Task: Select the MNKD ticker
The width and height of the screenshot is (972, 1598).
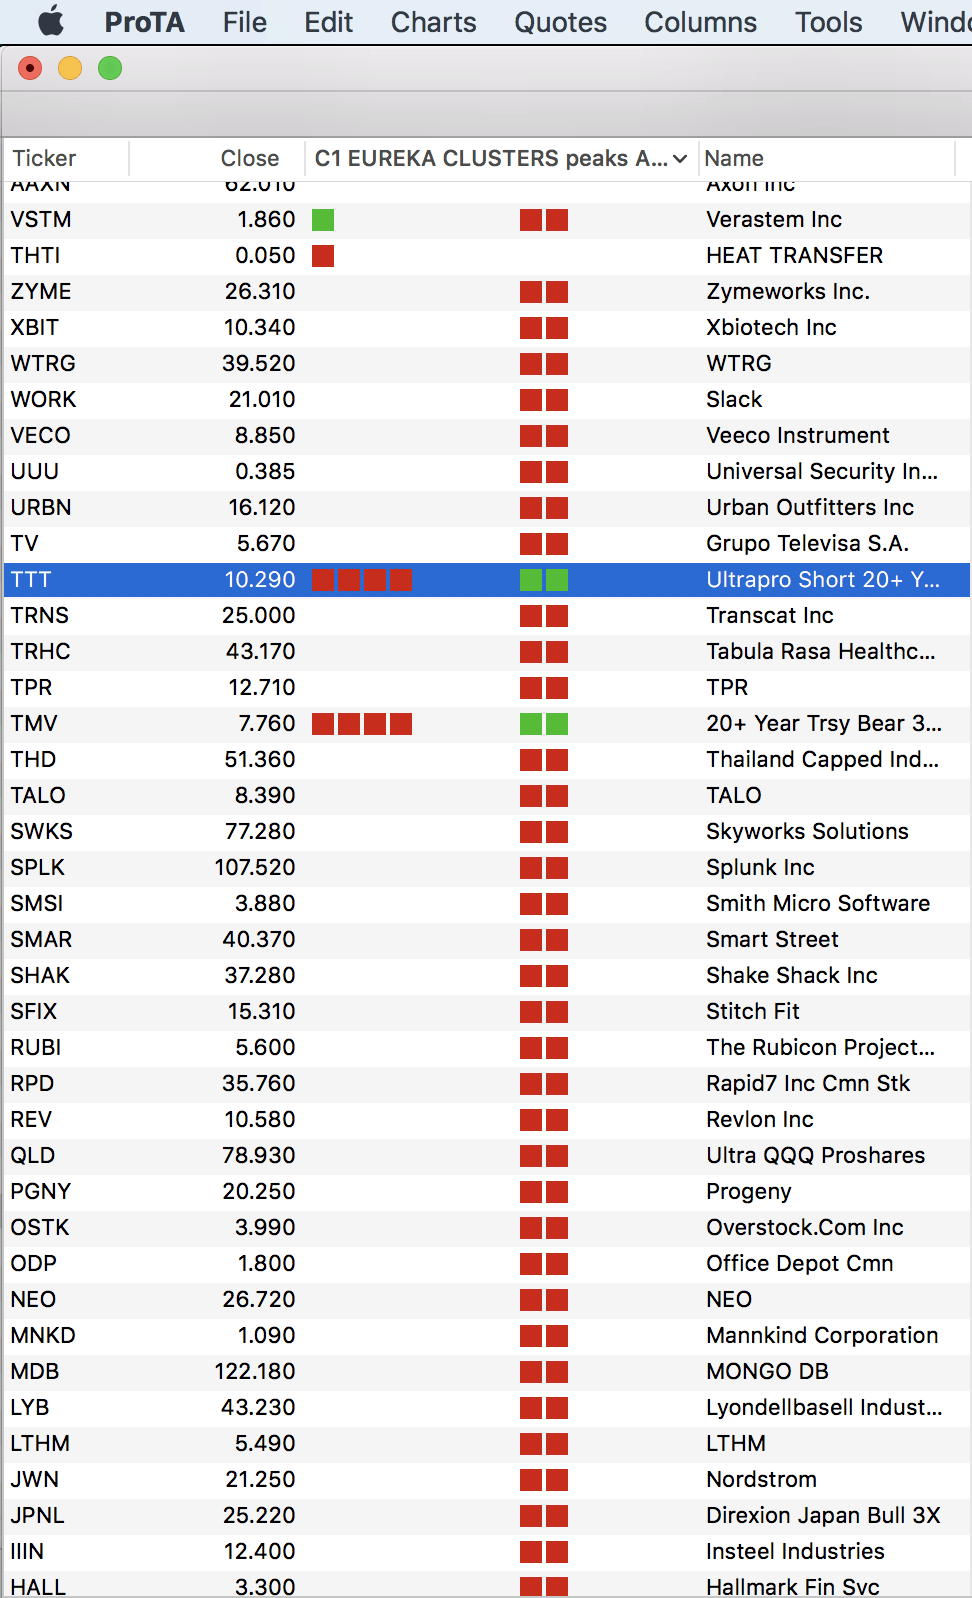Action: click(x=43, y=1336)
